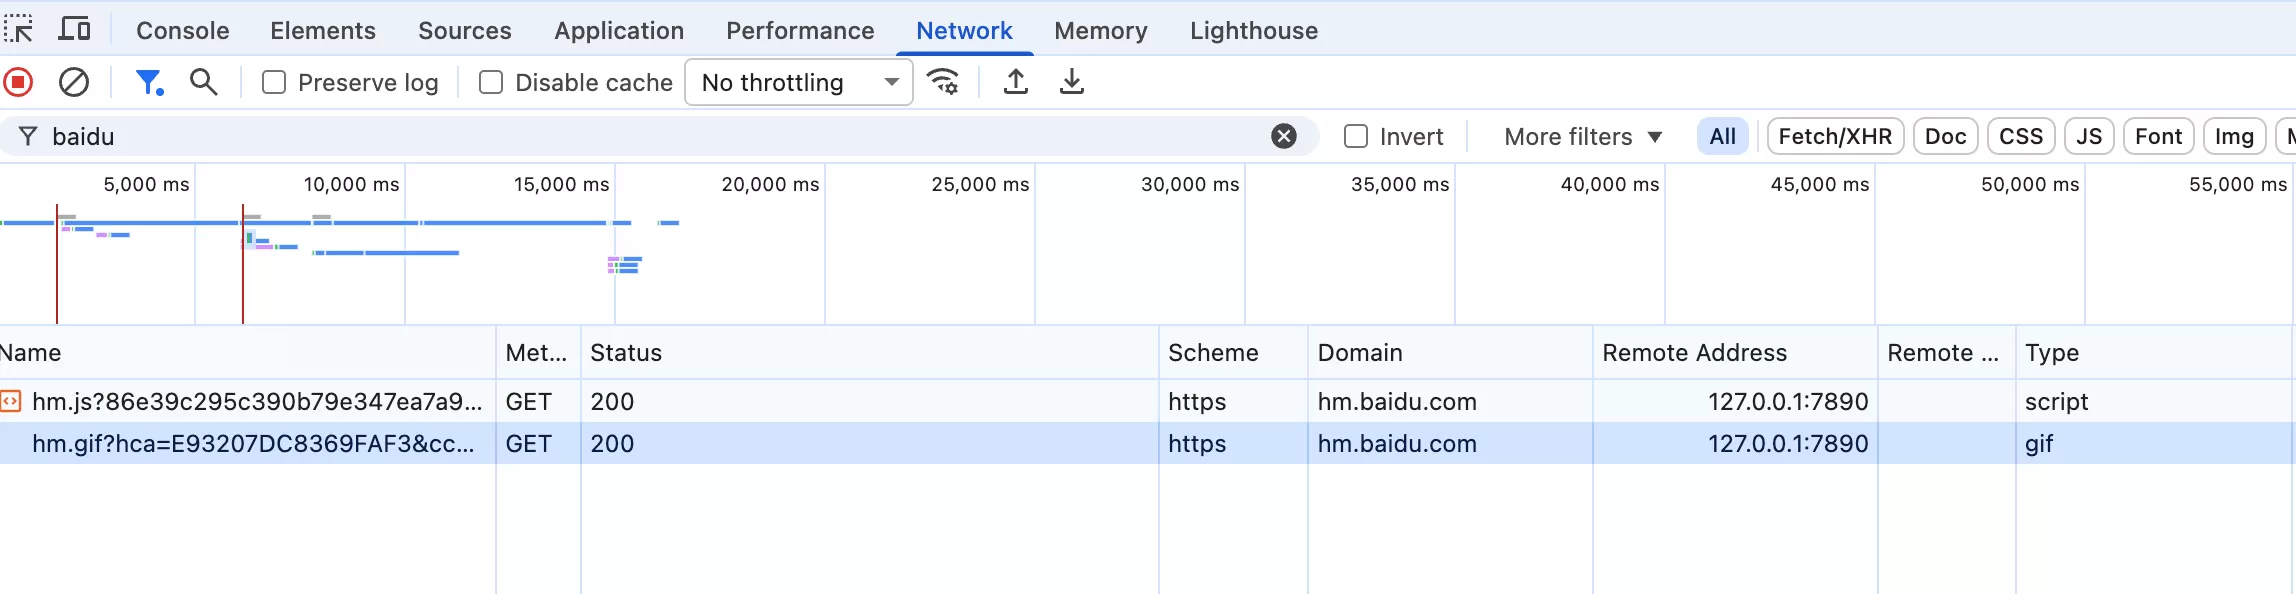Show only Img requests
2296x594 pixels.
pos(2233,136)
